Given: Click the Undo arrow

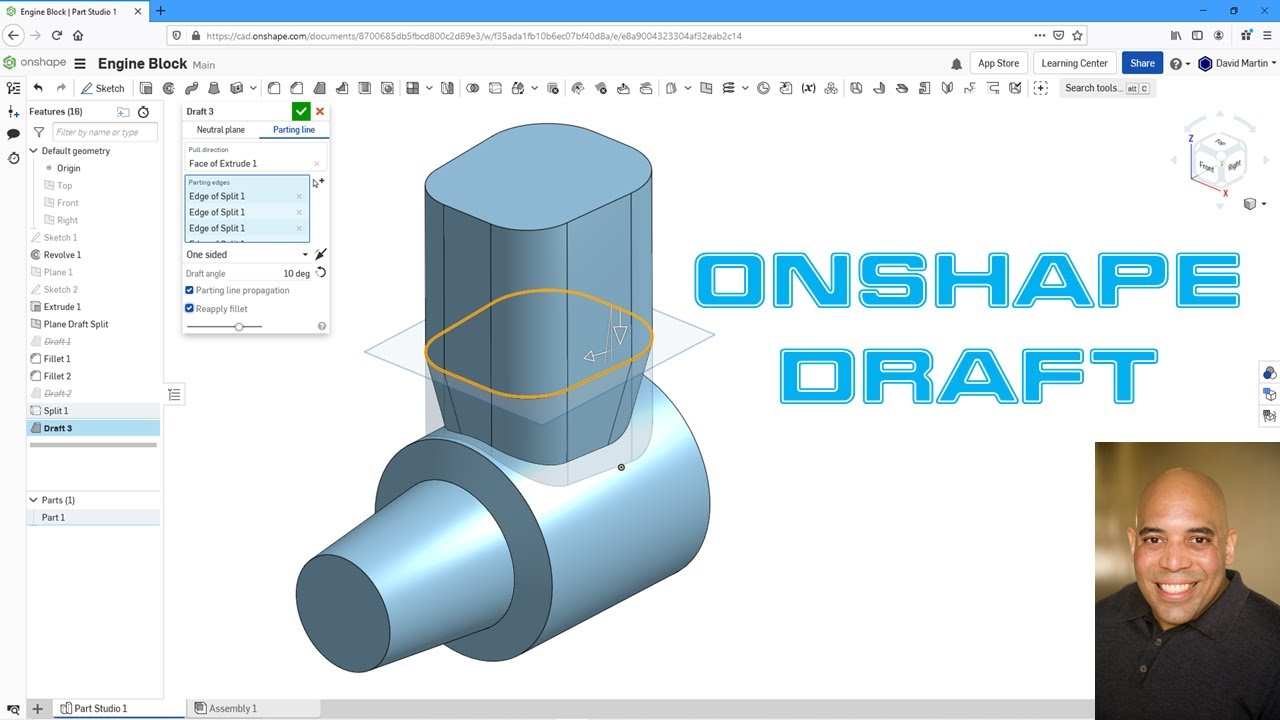Looking at the screenshot, I should pos(38,88).
